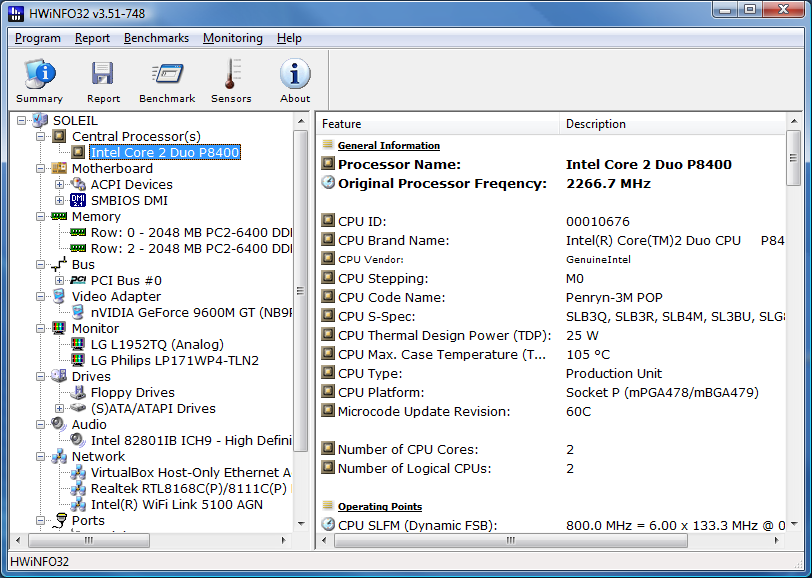Click the Microcode Update Revision row
The height and width of the screenshot is (578, 812).
[x=552, y=411]
